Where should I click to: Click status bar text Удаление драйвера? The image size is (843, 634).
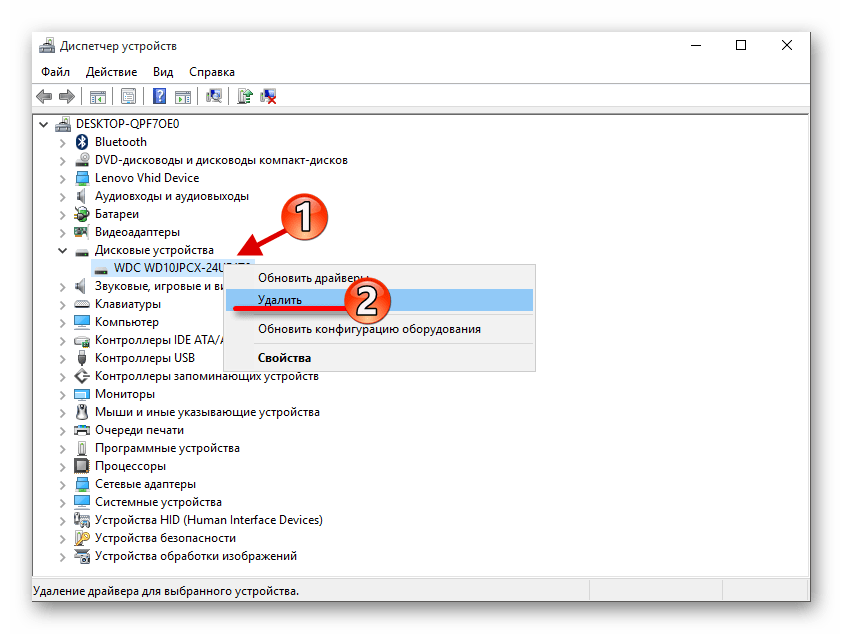click(166, 591)
